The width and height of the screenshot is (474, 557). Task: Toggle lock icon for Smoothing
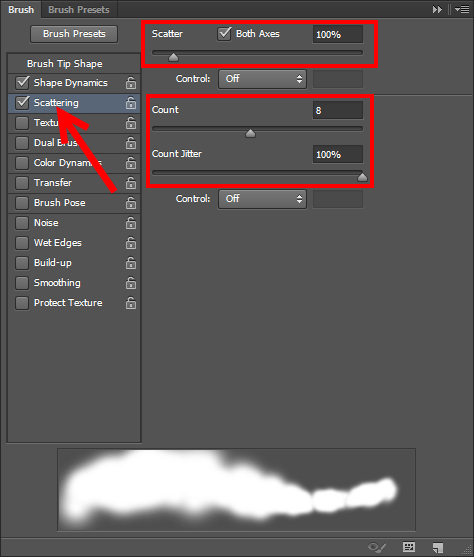coord(131,283)
